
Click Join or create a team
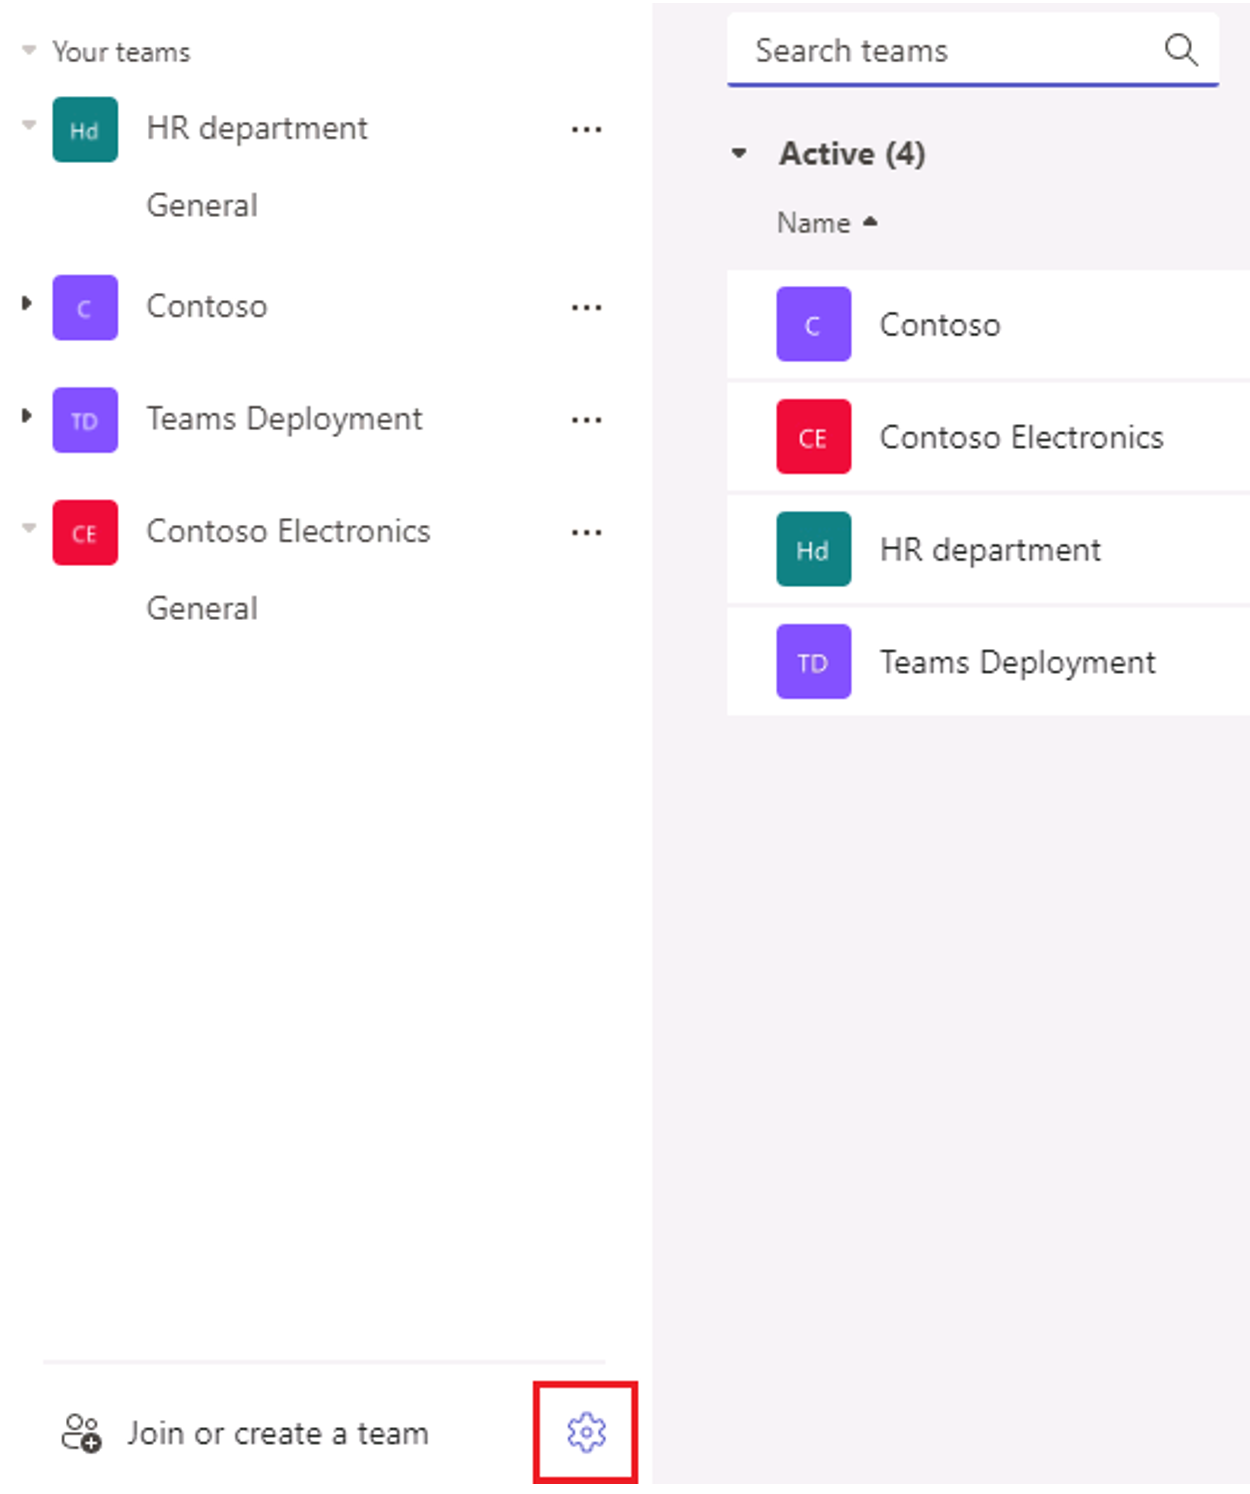coord(277,1433)
